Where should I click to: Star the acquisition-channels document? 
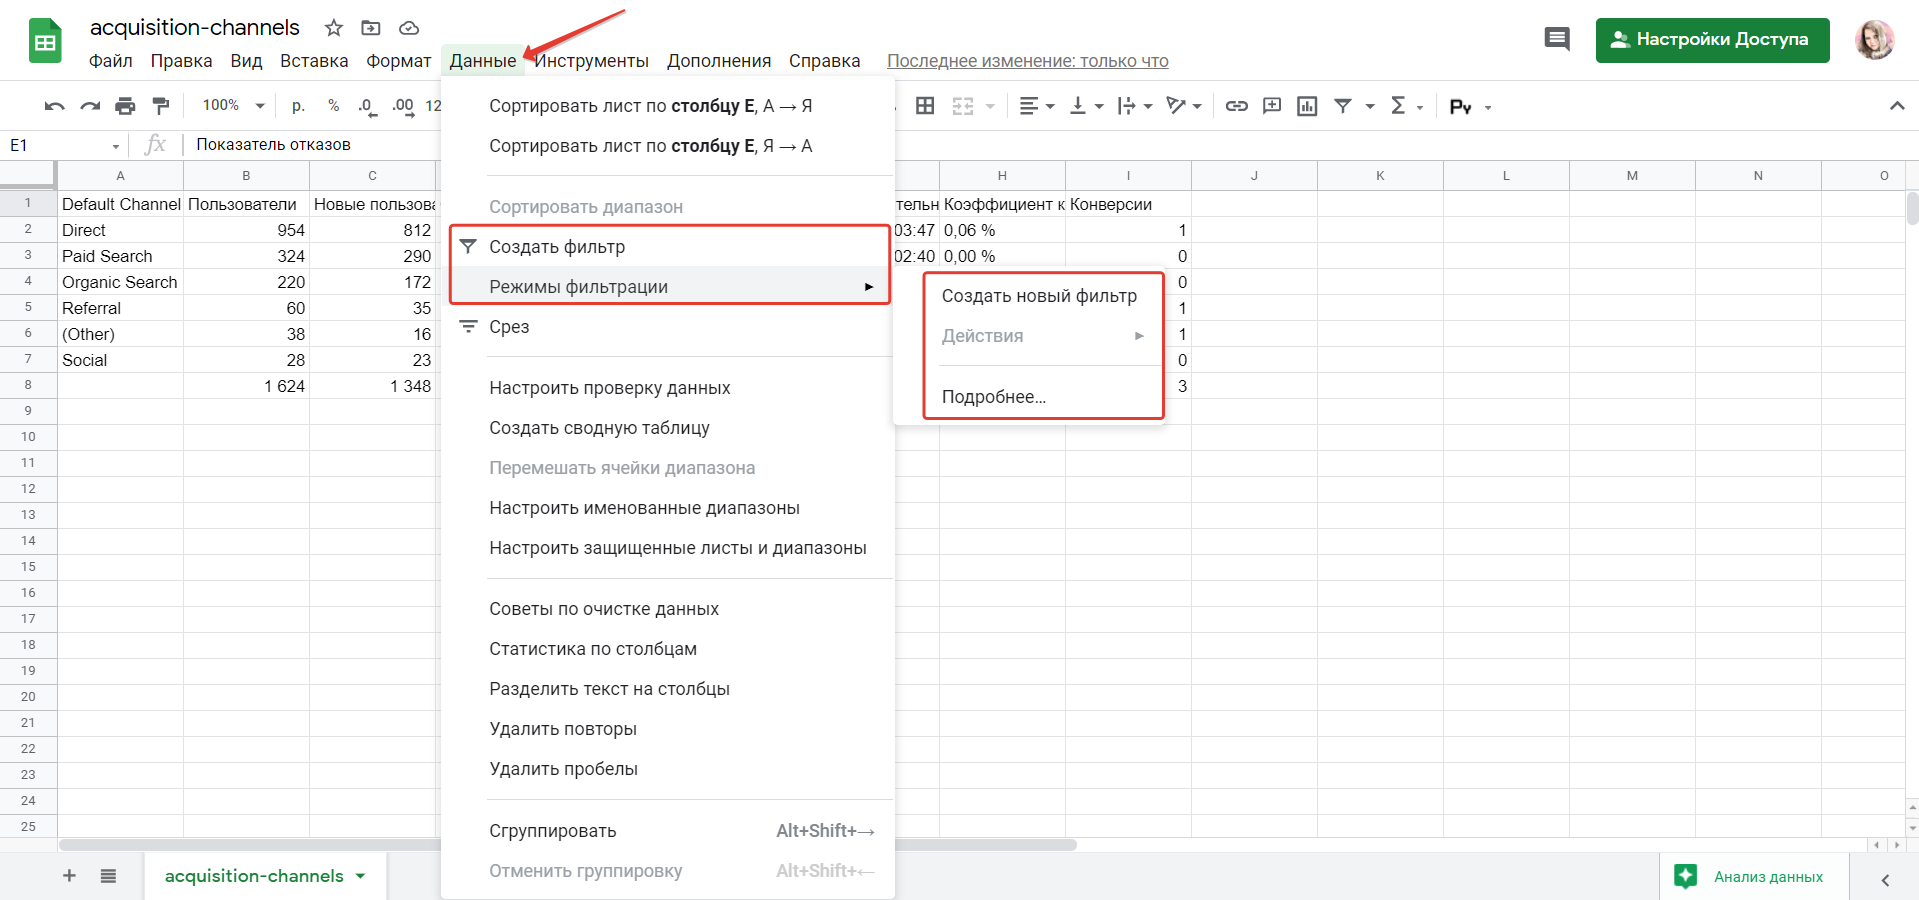(334, 28)
